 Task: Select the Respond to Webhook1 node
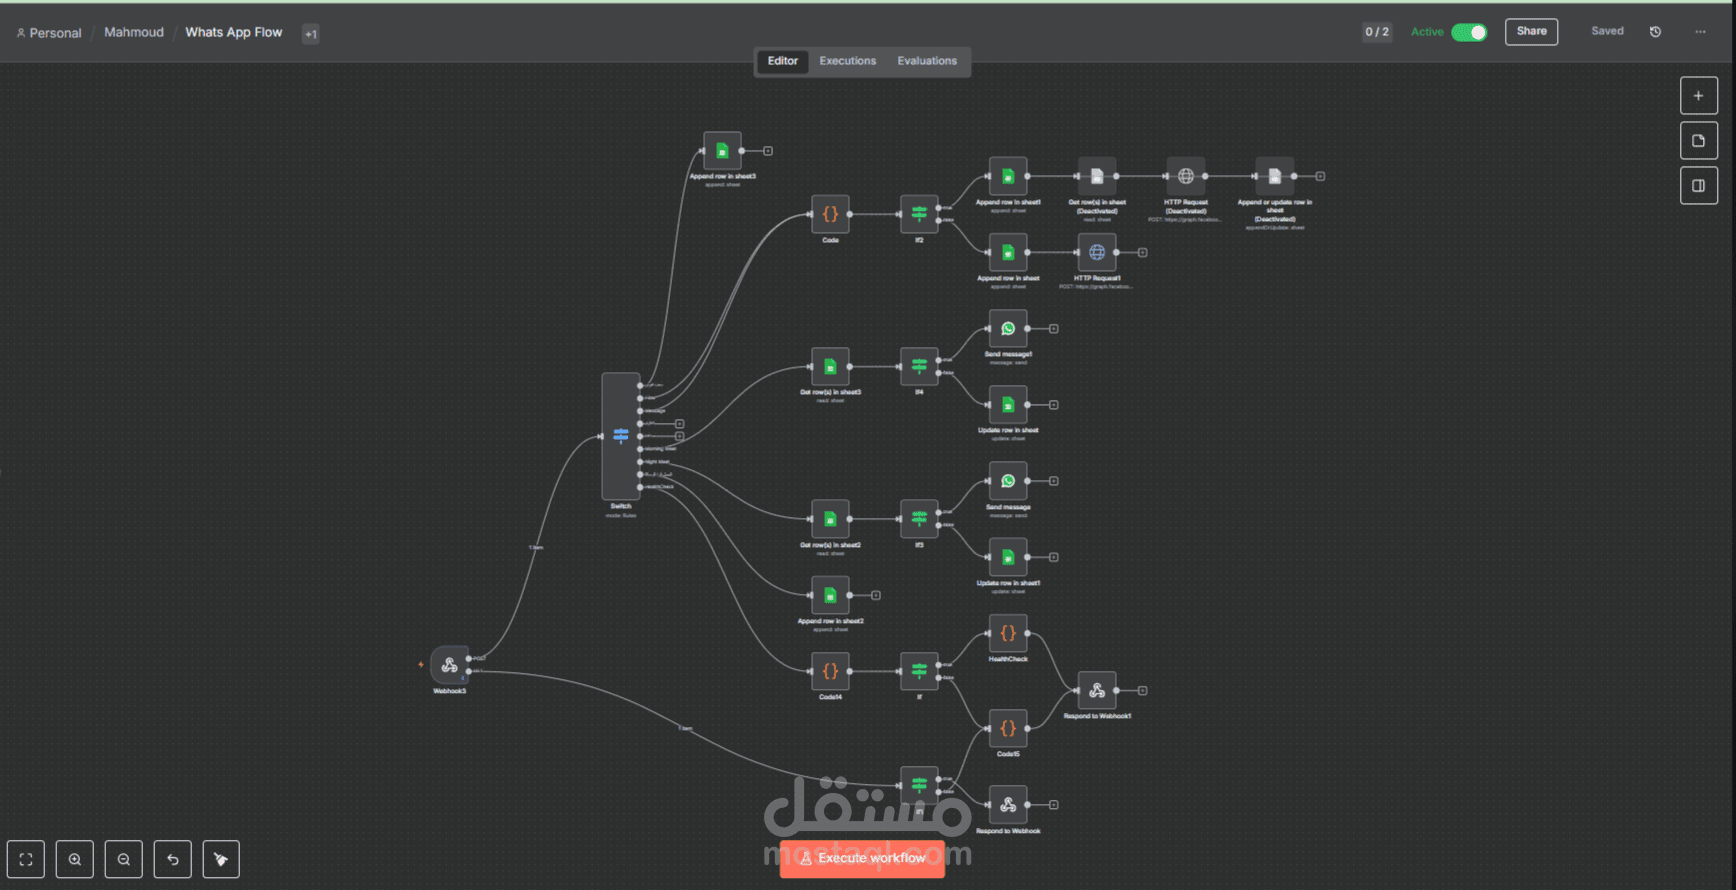pyautogui.click(x=1097, y=690)
